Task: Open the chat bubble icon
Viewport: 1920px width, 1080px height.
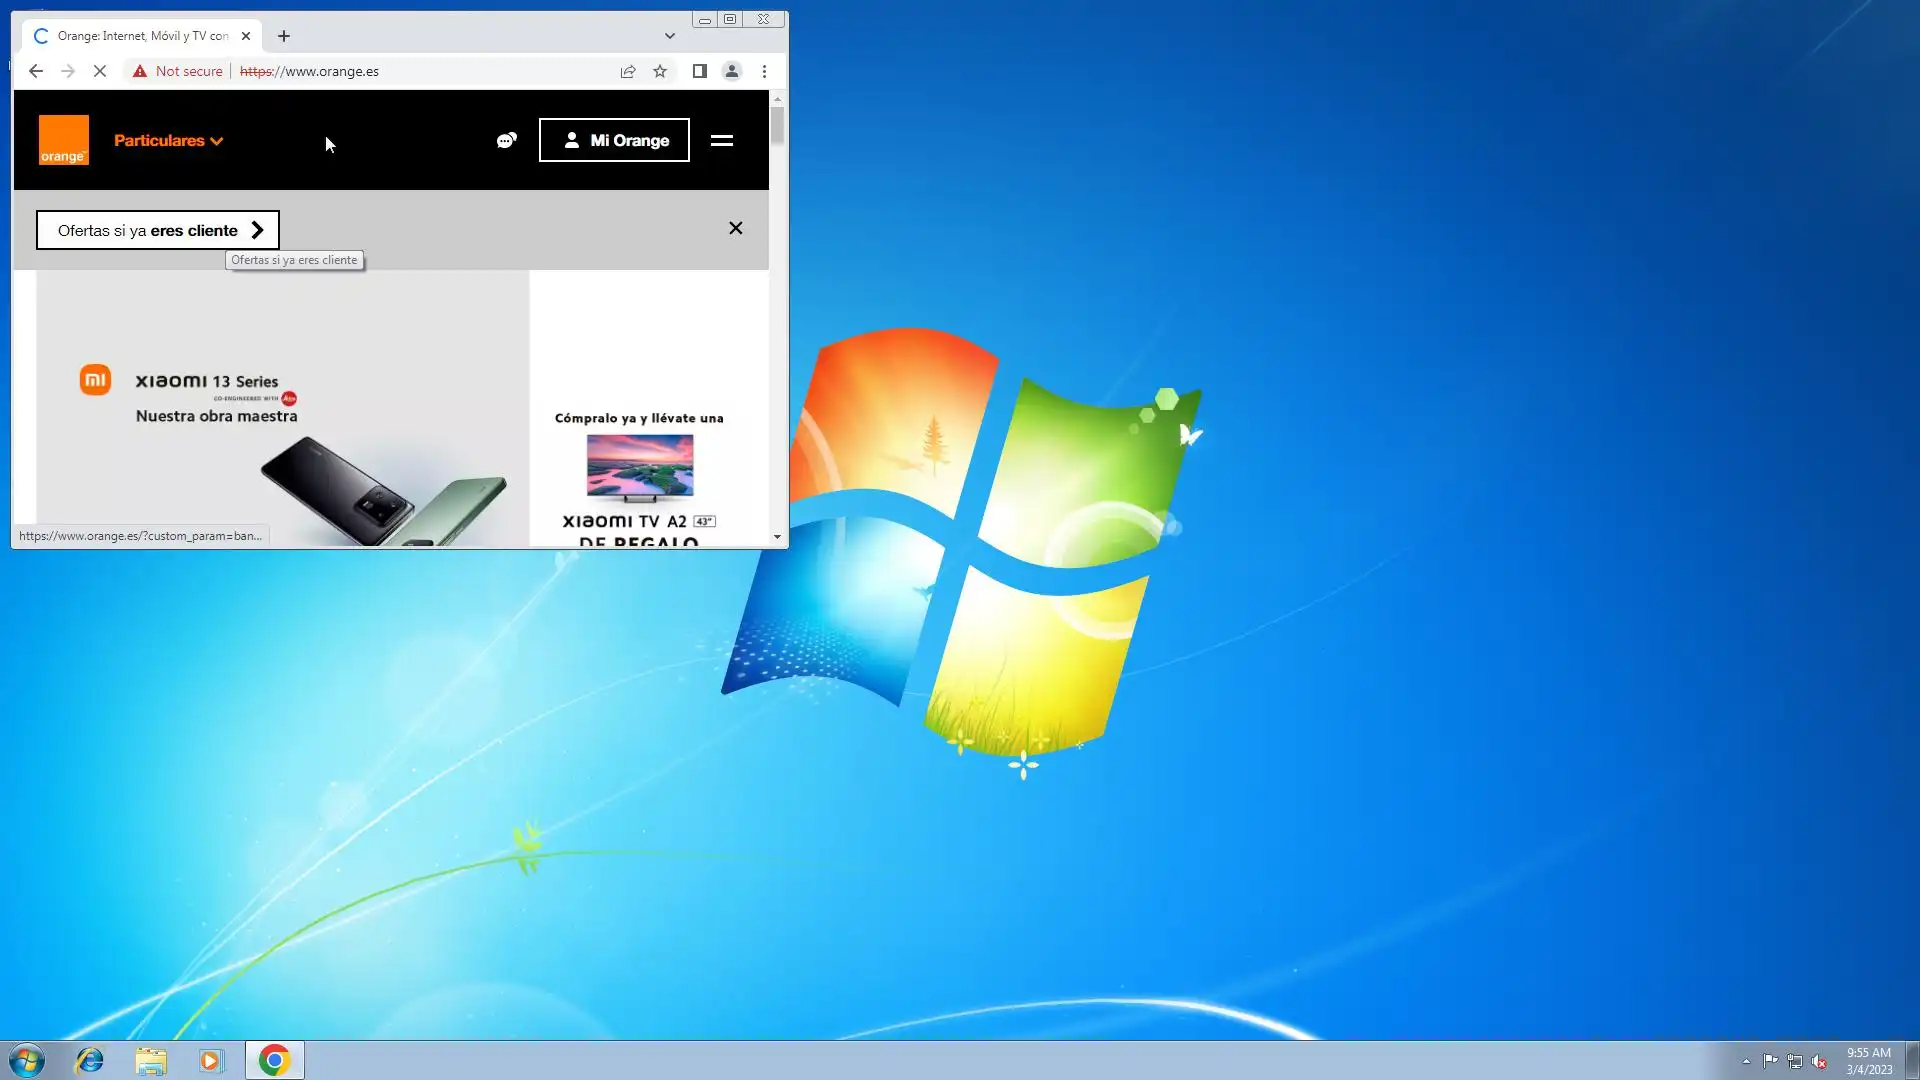Action: tap(506, 140)
